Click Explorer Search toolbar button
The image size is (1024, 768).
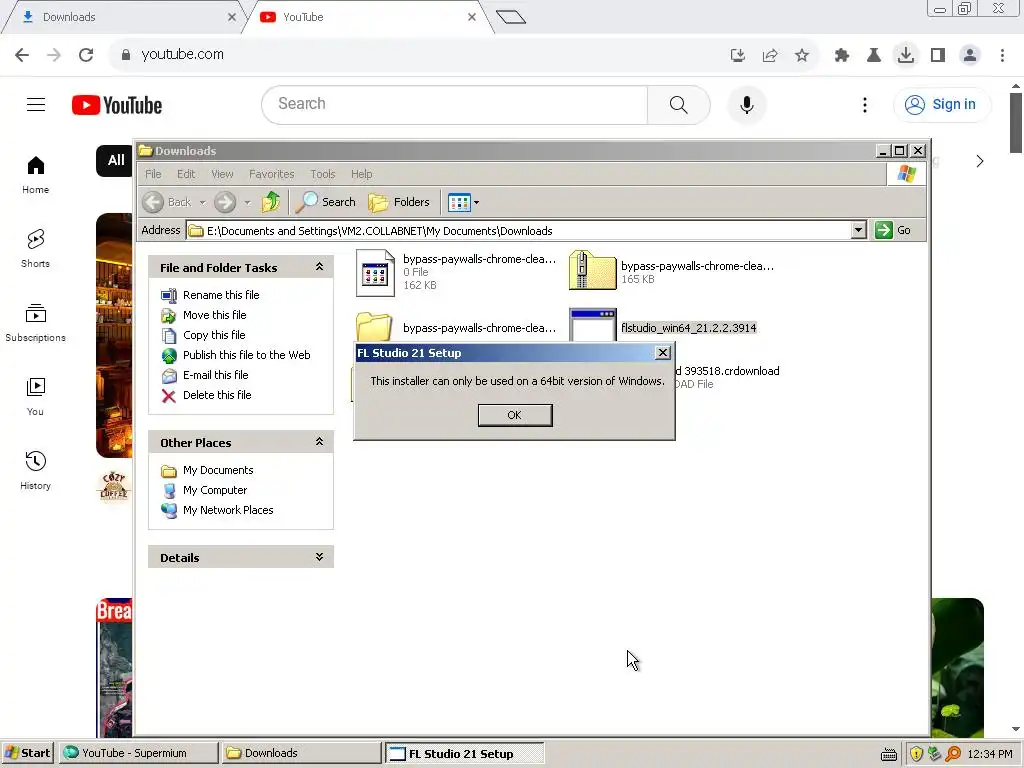(325, 202)
